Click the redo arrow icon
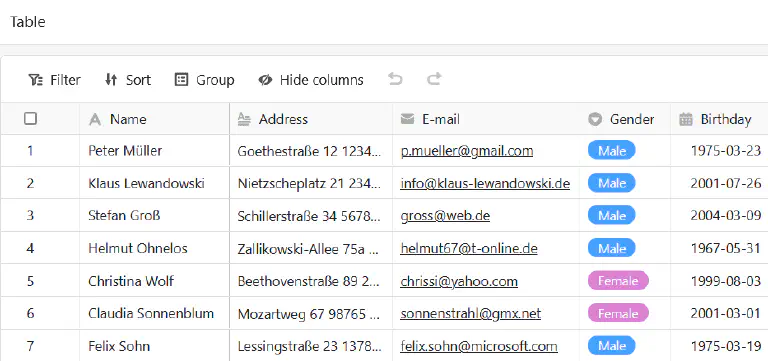This screenshot has height=361, width=768. pos(434,79)
